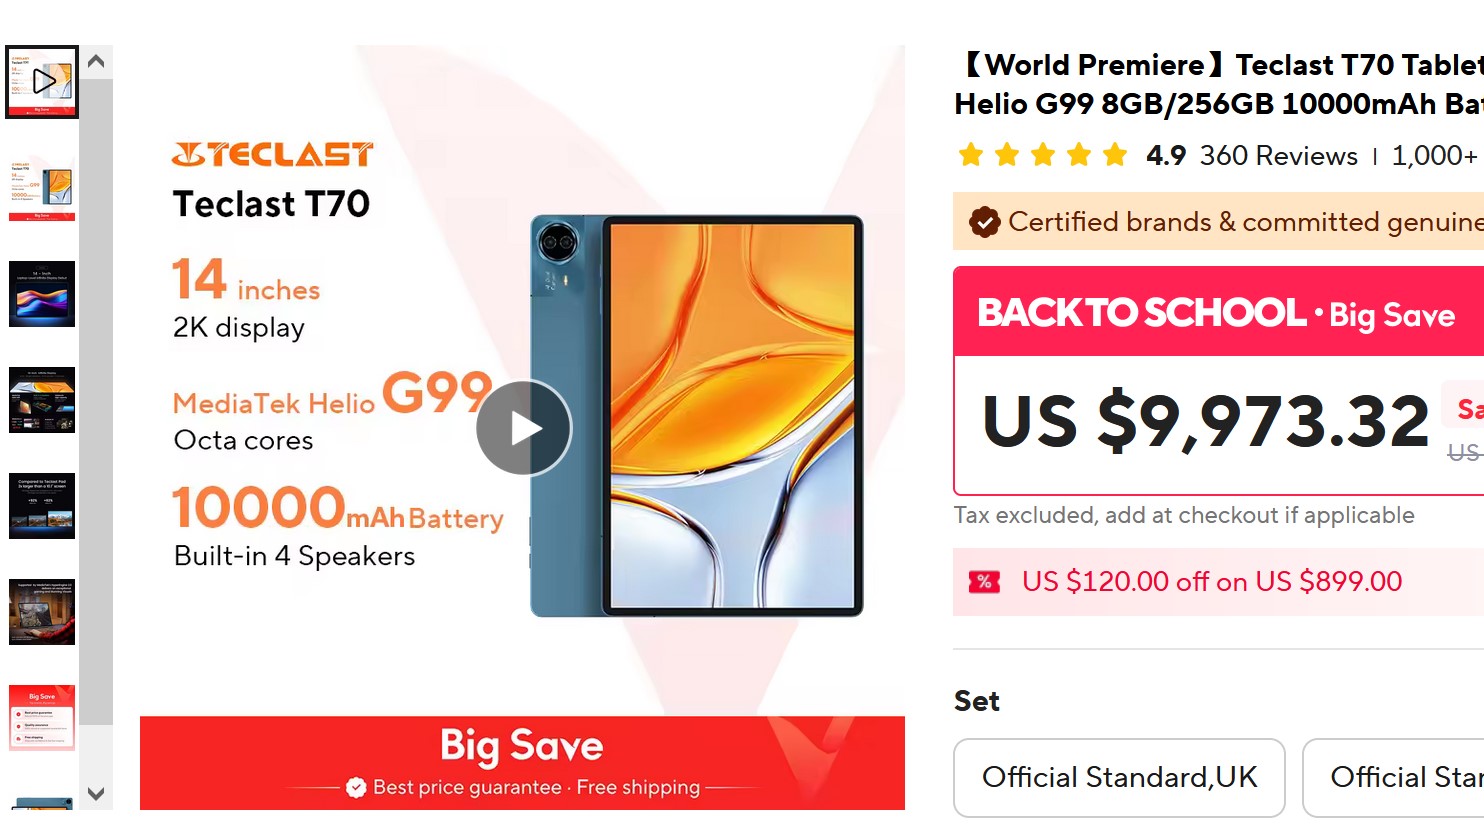The height and width of the screenshot is (825, 1484).
Task: View the third thumbnail with colorful display
Action: tap(42, 294)
